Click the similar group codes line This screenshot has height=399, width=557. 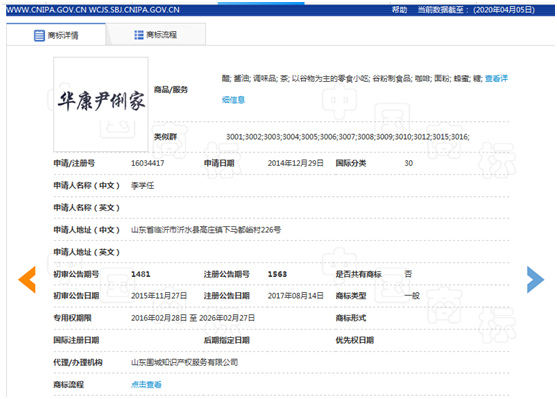coord(348,137)
